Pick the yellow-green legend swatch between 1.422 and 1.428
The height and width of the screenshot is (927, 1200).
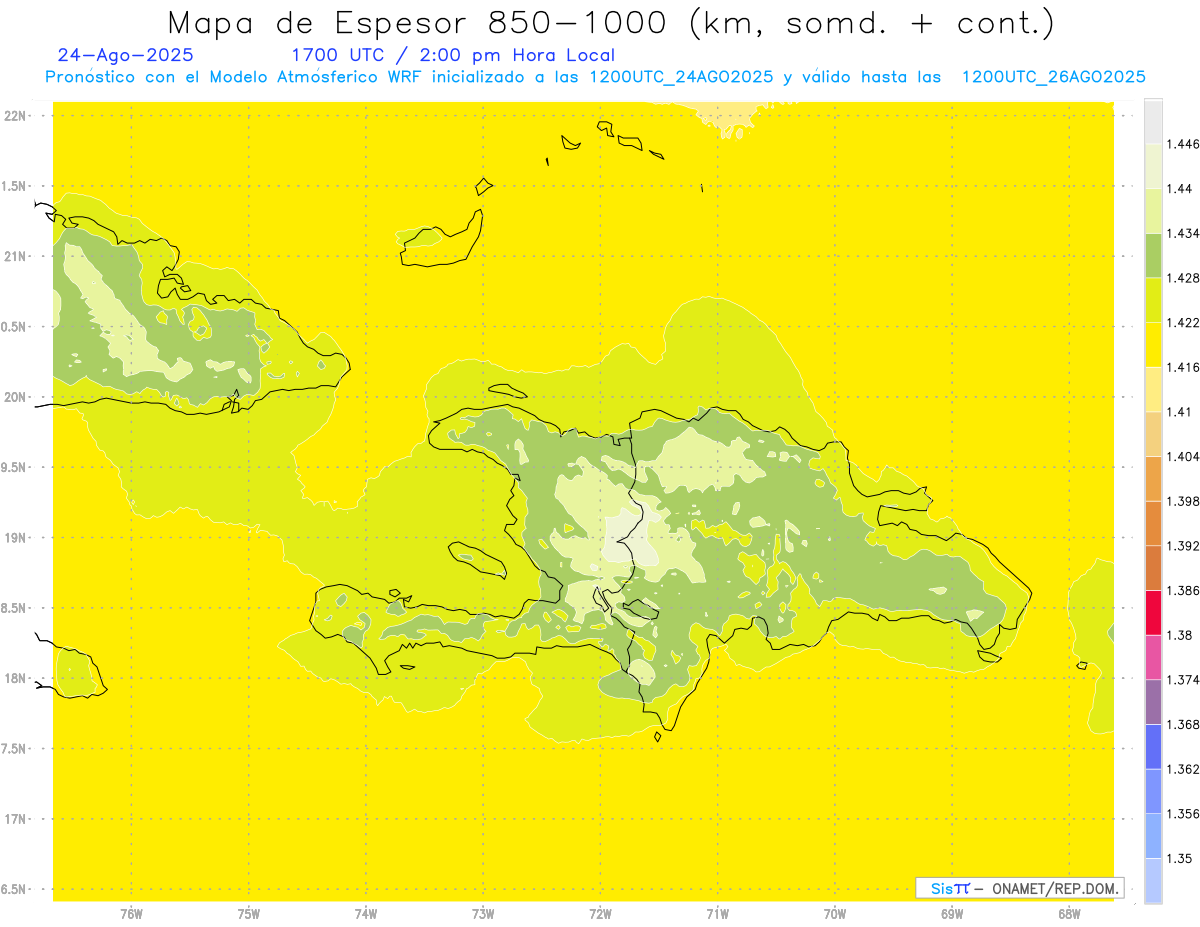pyautogui.click(x=1153, y=300)
